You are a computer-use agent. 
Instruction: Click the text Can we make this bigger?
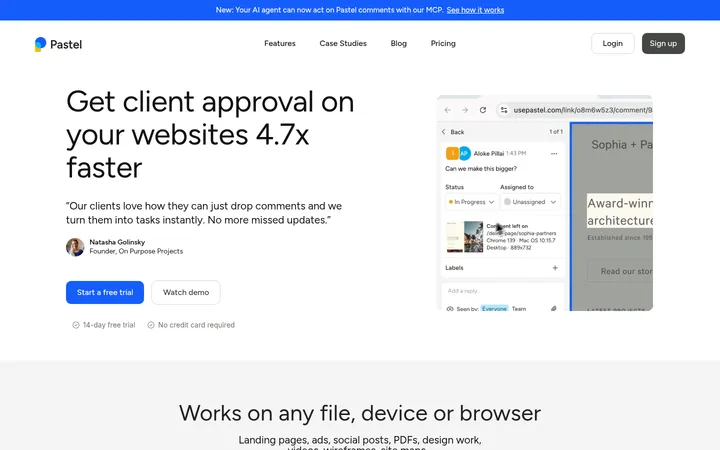point(481,169)
